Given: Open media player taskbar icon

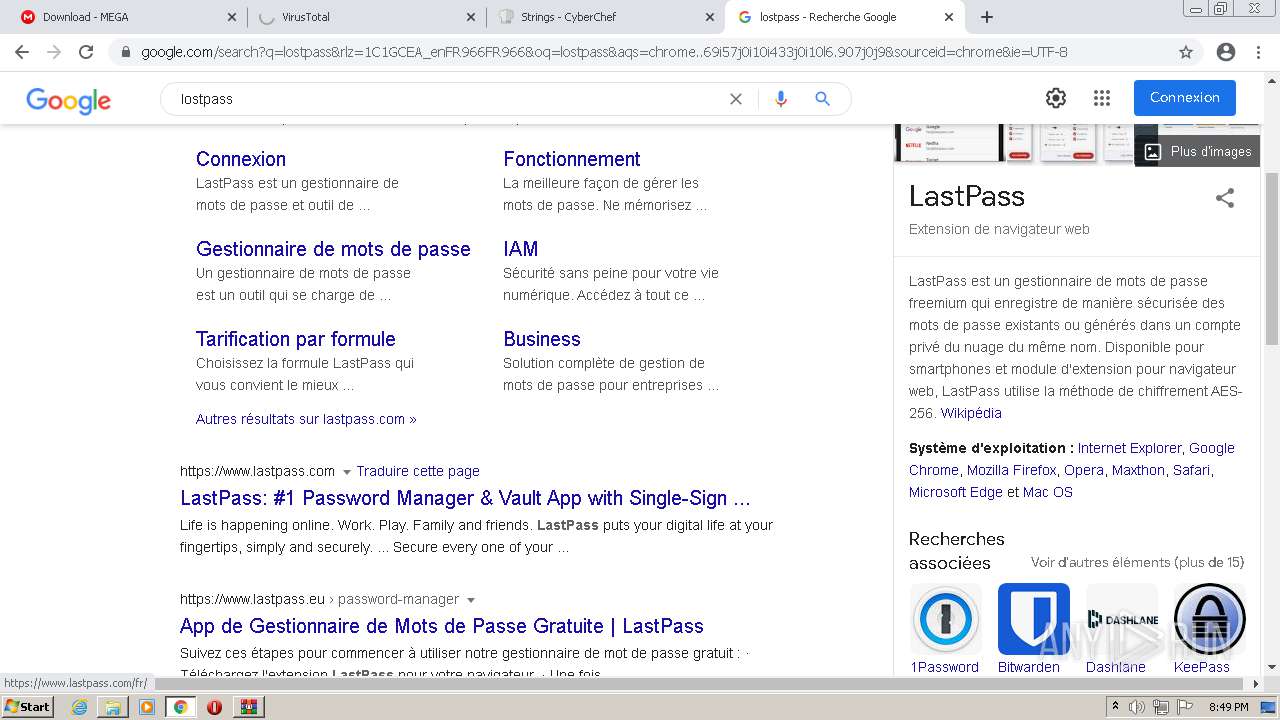Looking at the screenshot, I should point(147,707).
